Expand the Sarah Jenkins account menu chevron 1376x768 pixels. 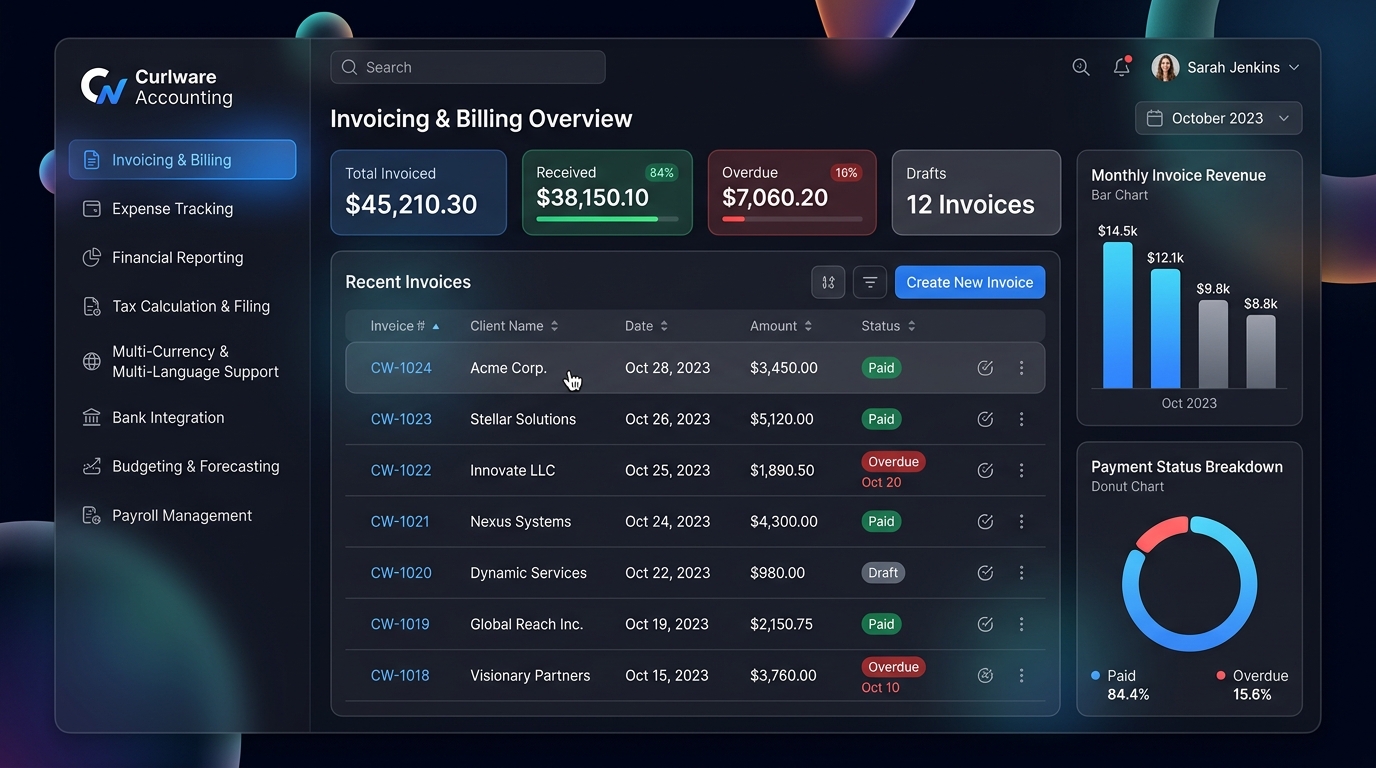coord(1293,67)
